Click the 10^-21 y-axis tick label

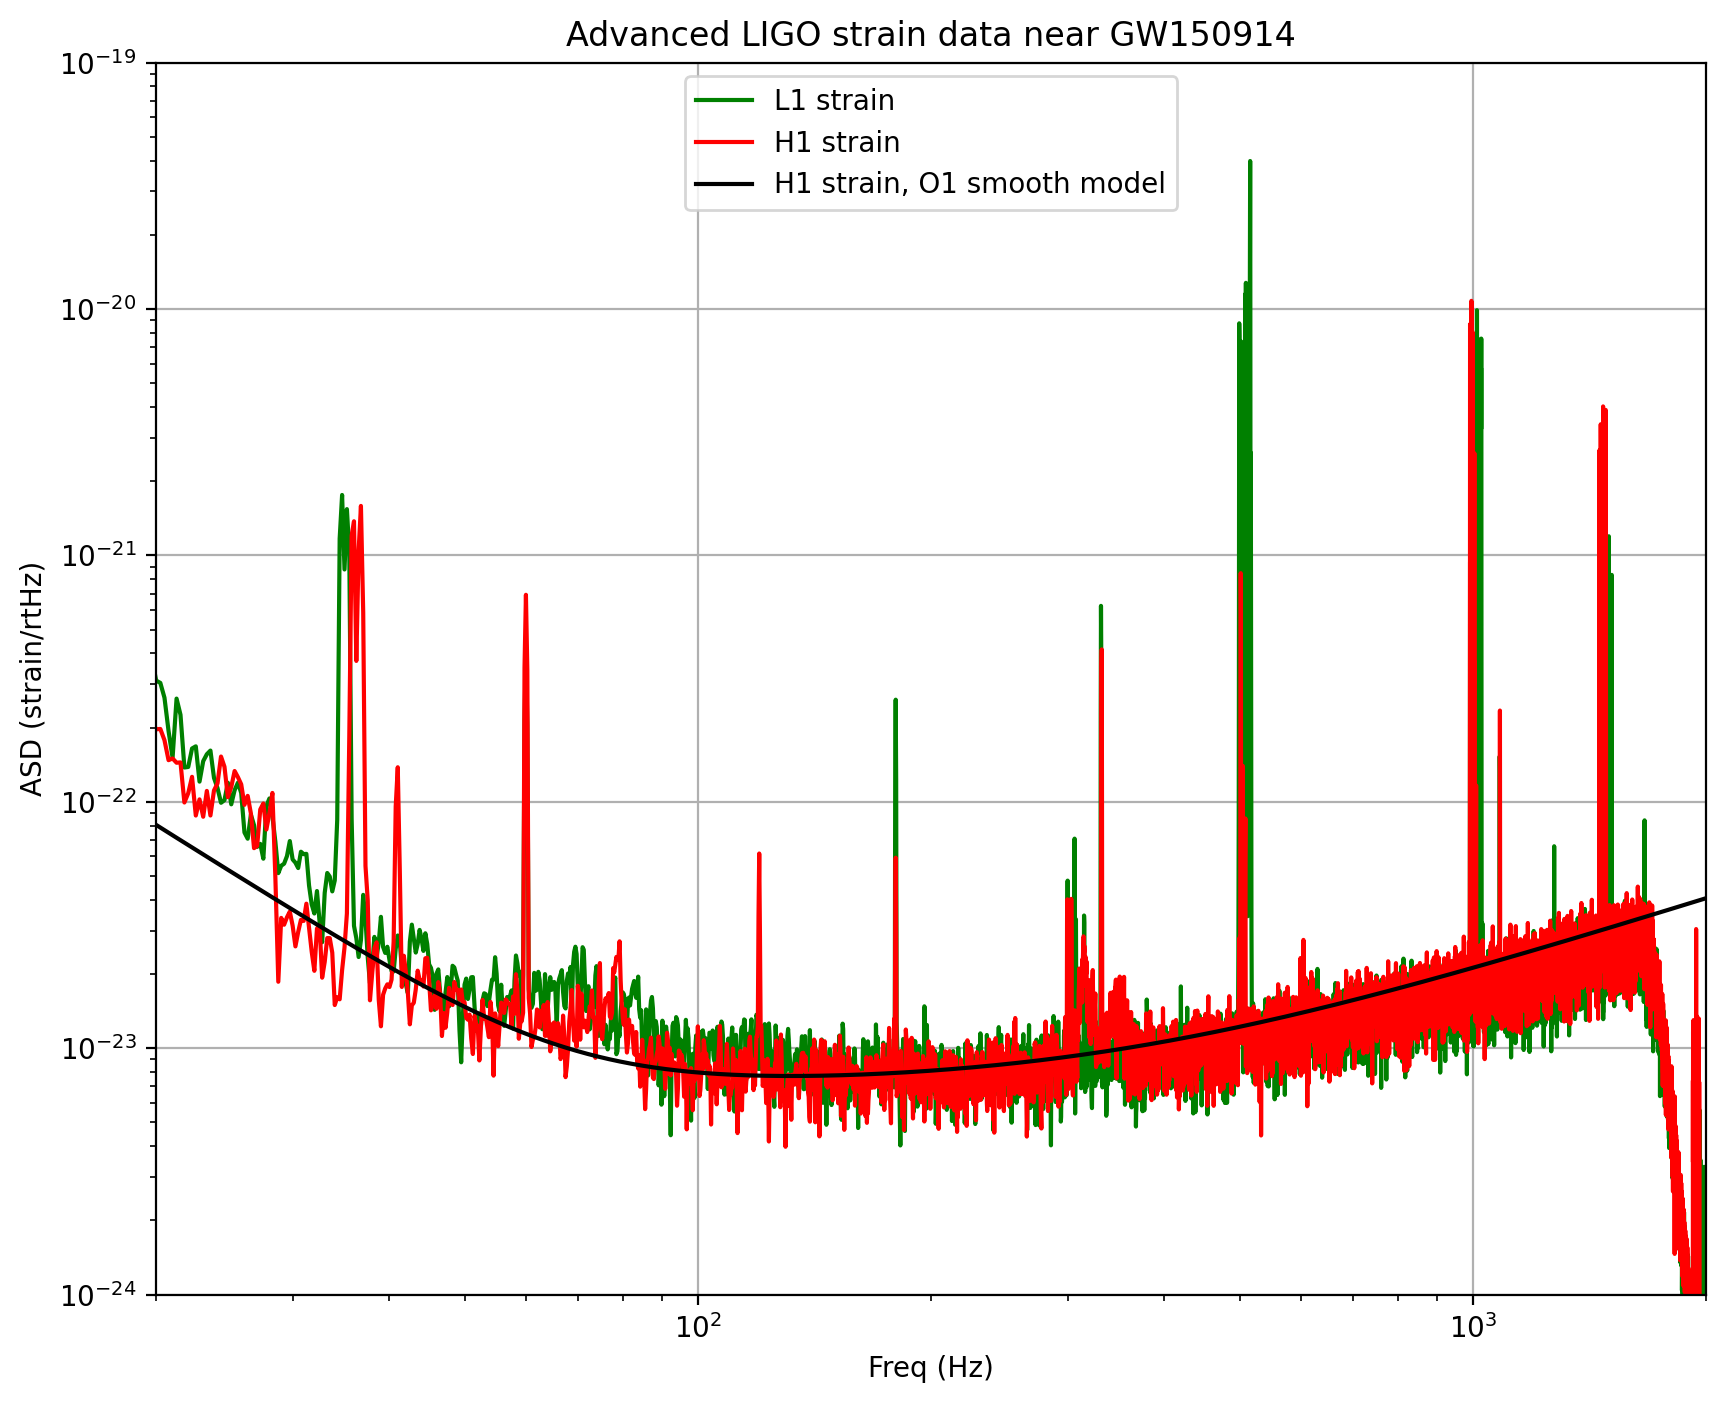103,556
